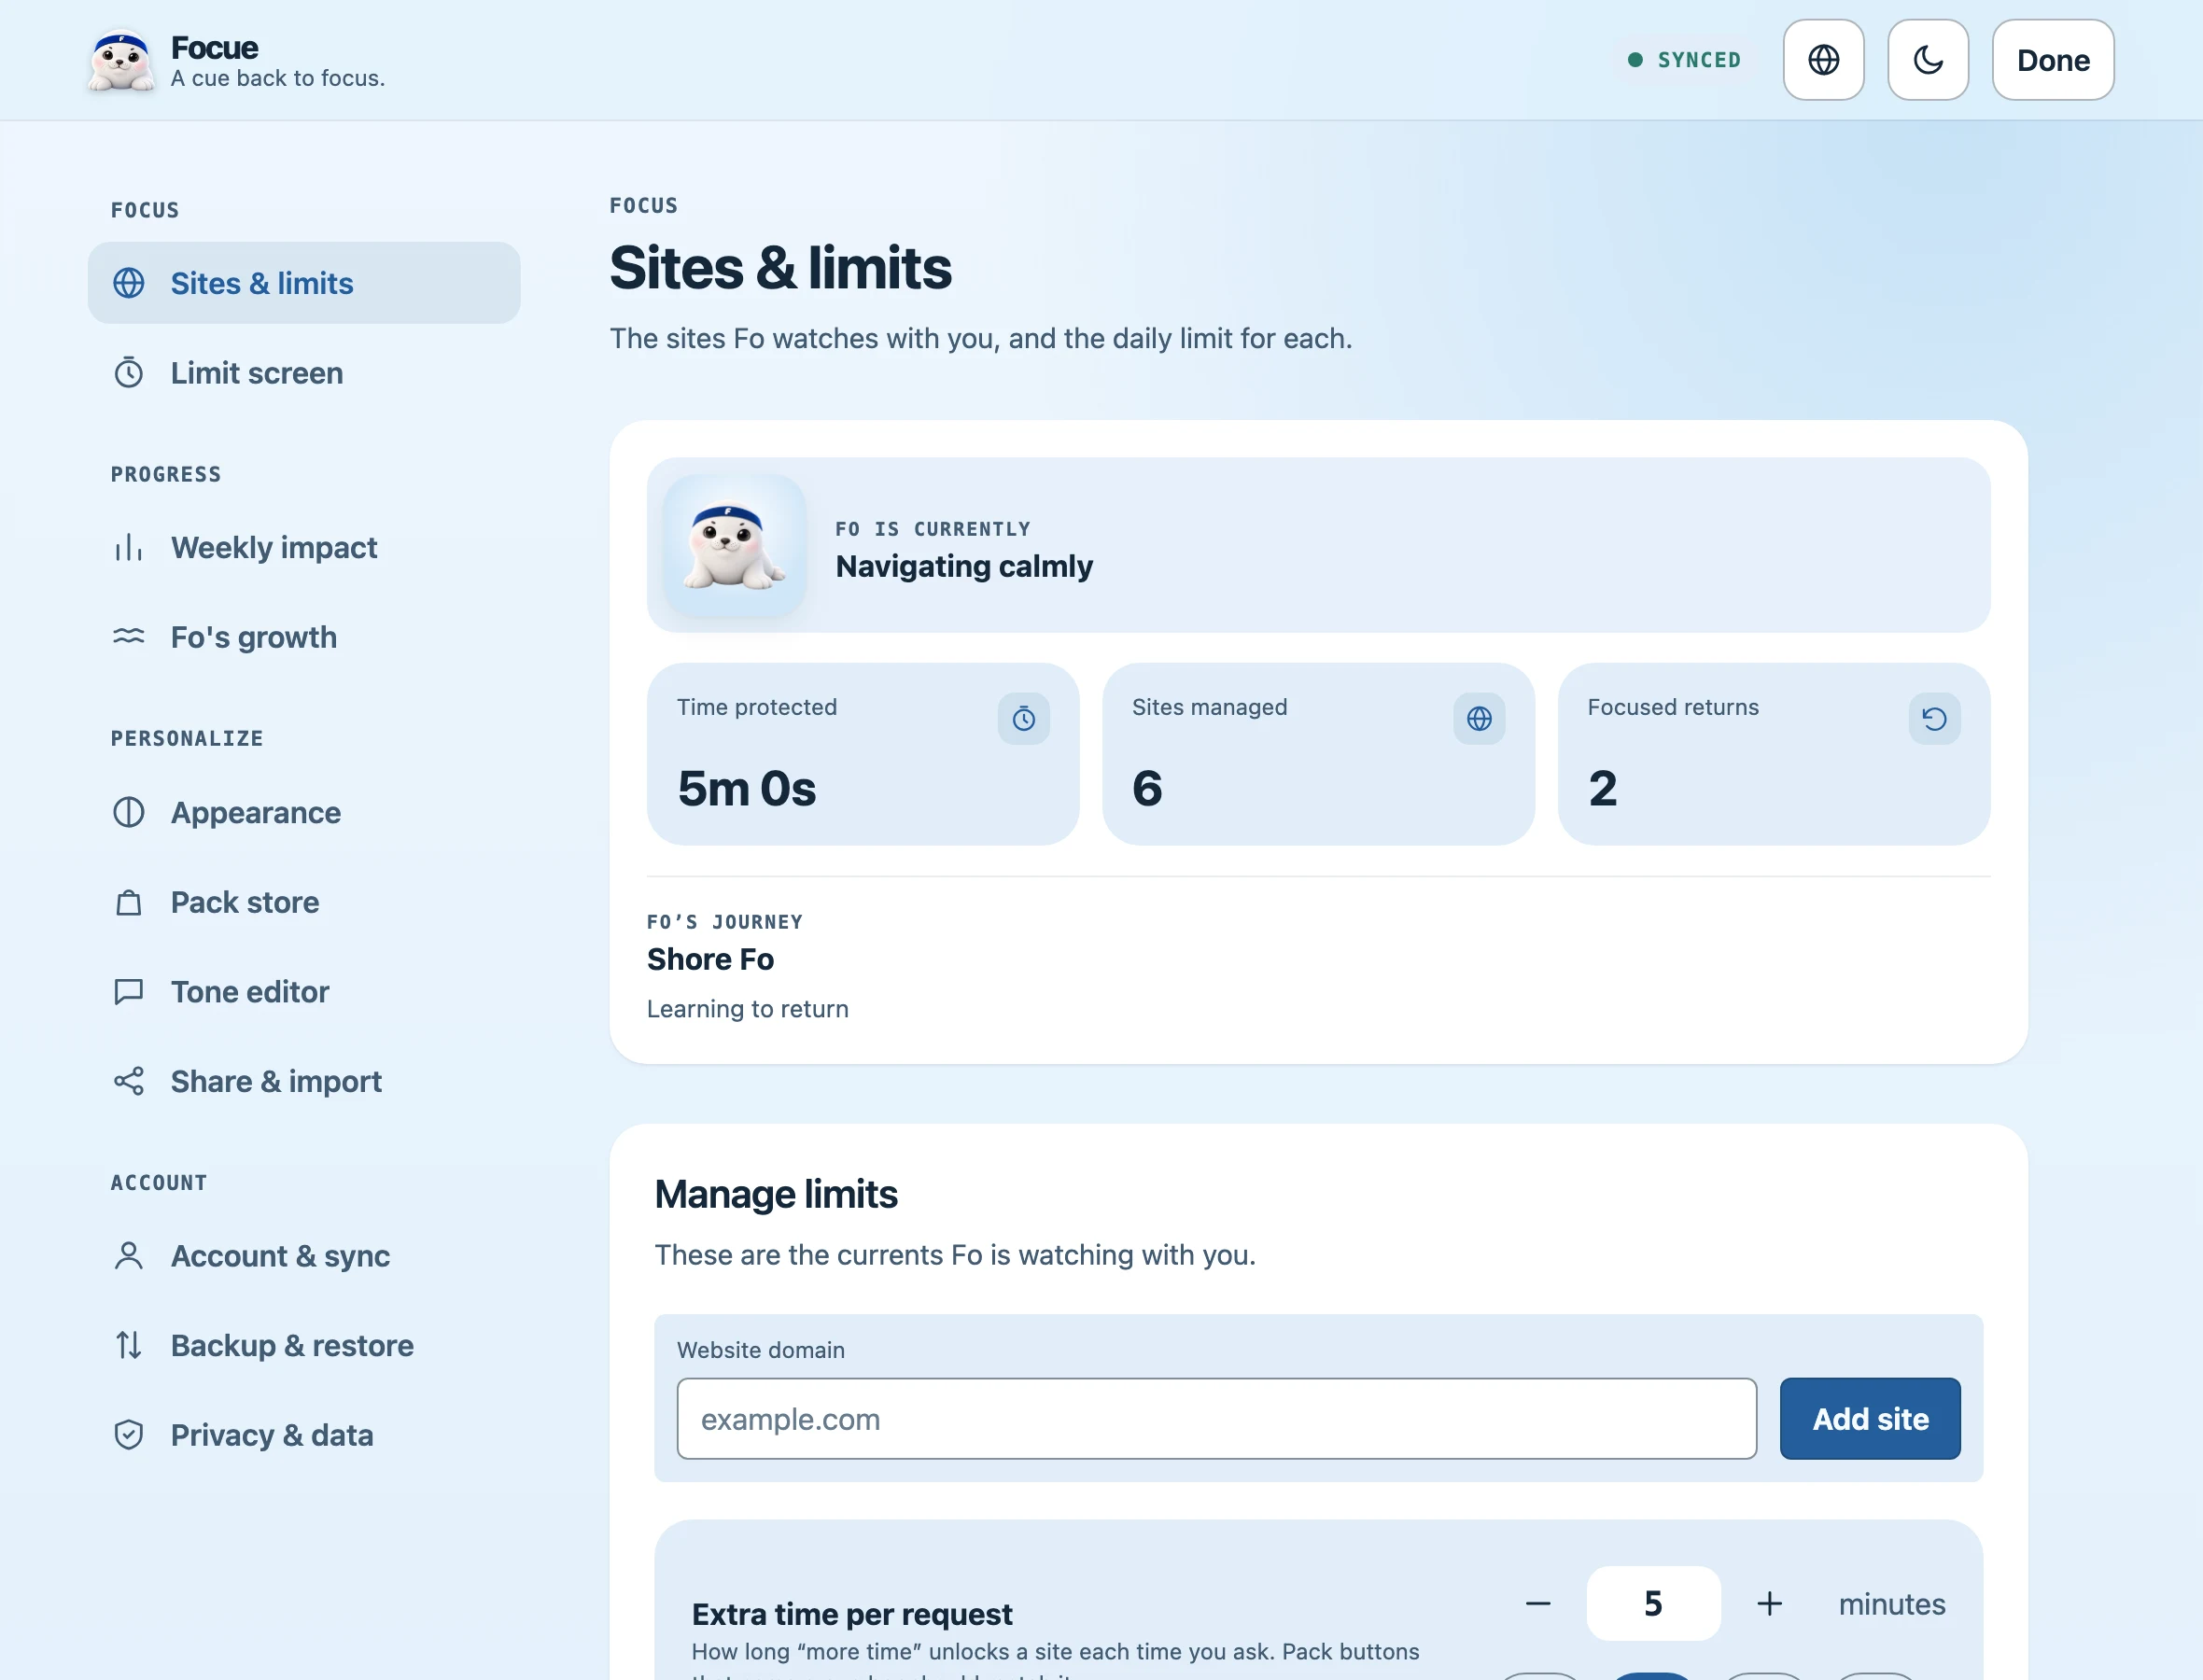Screen dimensions: 2203x1680
Task: Click the clock icon on Time protected card
Action: click(1024, 718)
